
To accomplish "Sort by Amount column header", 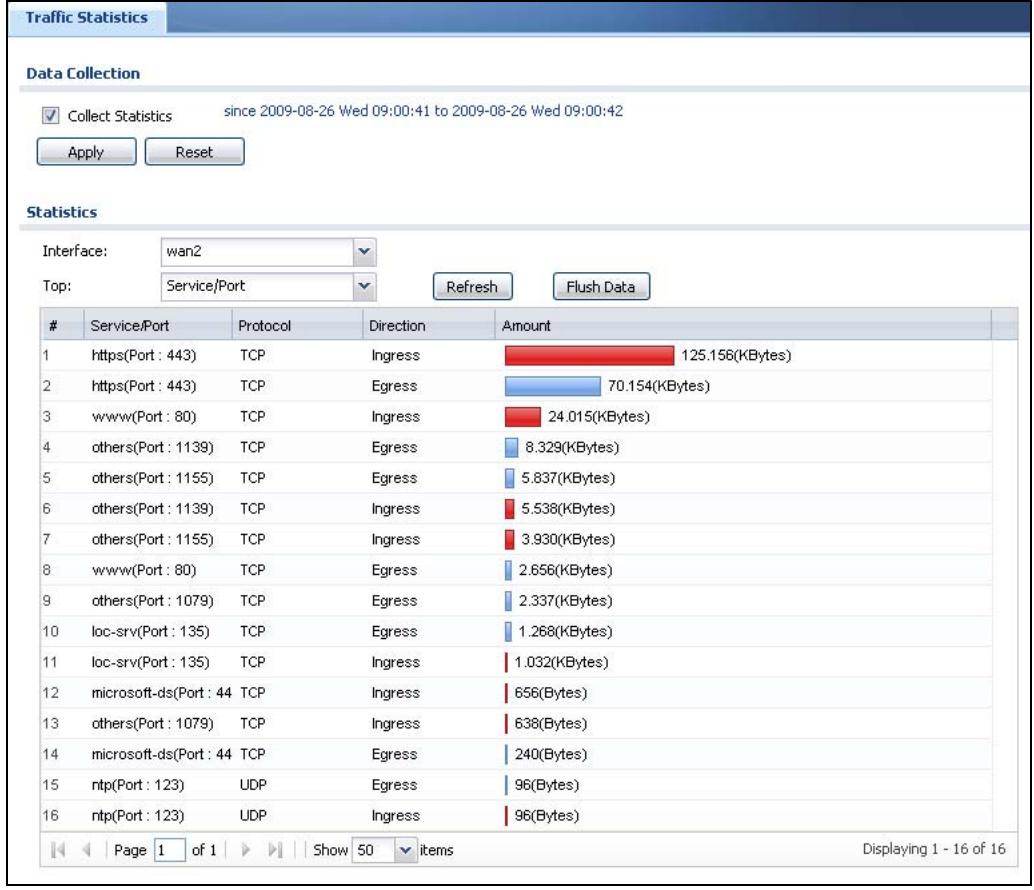I will coord(743,325).
